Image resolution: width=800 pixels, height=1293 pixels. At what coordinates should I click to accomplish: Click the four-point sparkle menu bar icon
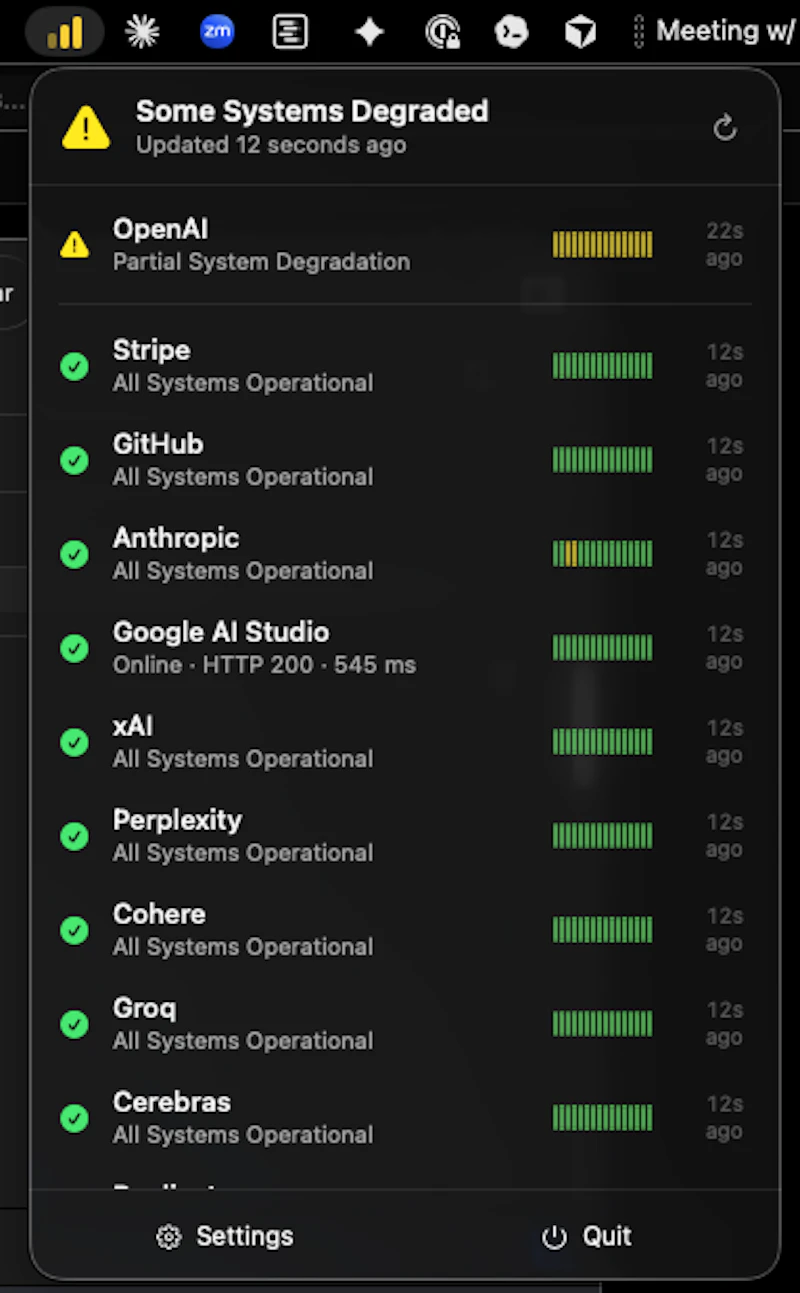tap(369, 32)
